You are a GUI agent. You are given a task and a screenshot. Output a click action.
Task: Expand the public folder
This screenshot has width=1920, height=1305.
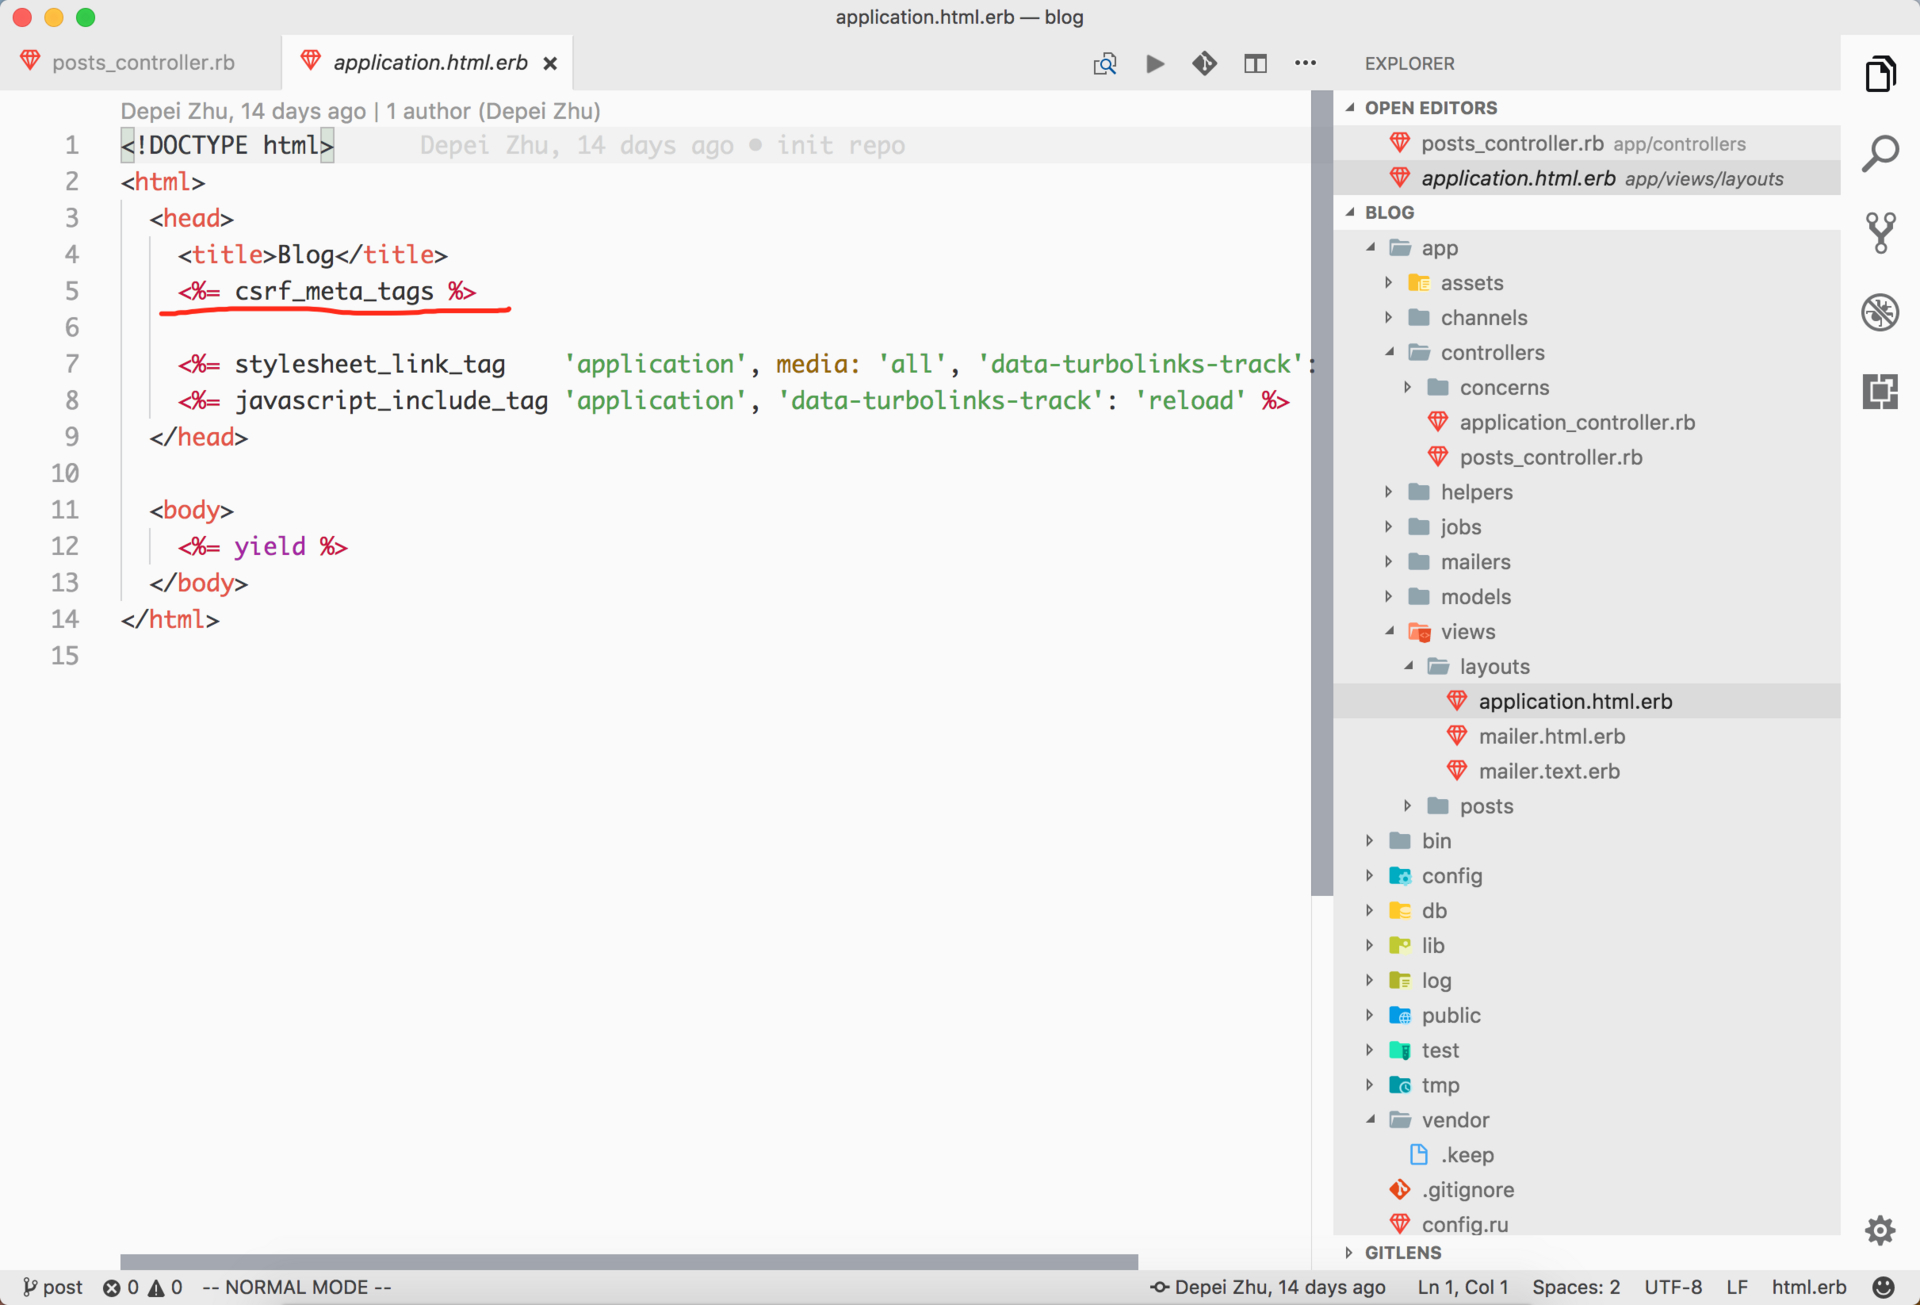coord(1586,1016)
